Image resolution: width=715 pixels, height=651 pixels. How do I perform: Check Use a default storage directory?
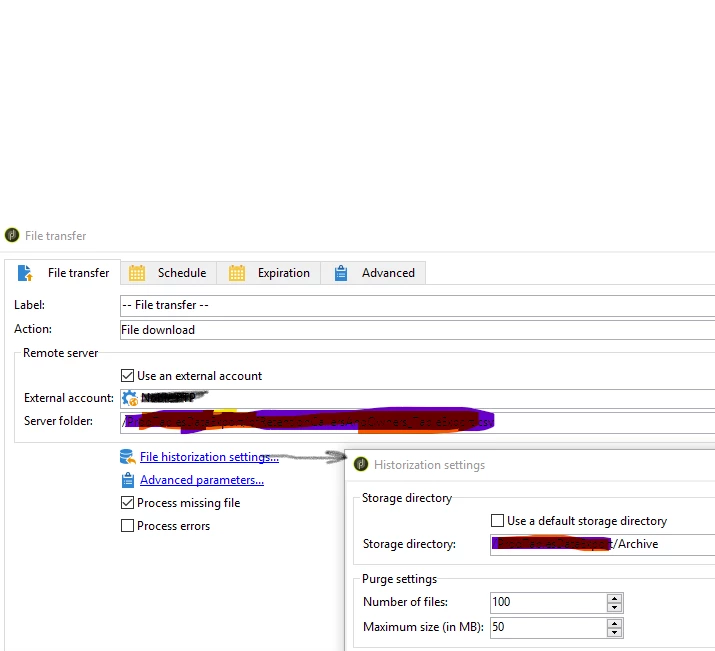497,521
